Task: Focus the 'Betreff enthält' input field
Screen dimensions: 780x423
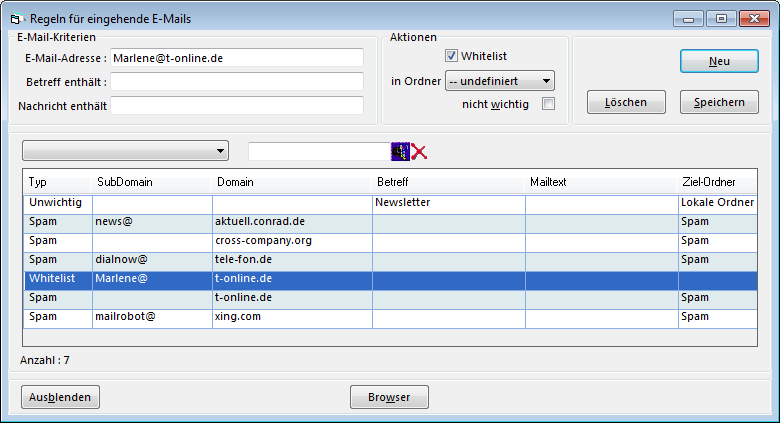Action: click(236, 82)
